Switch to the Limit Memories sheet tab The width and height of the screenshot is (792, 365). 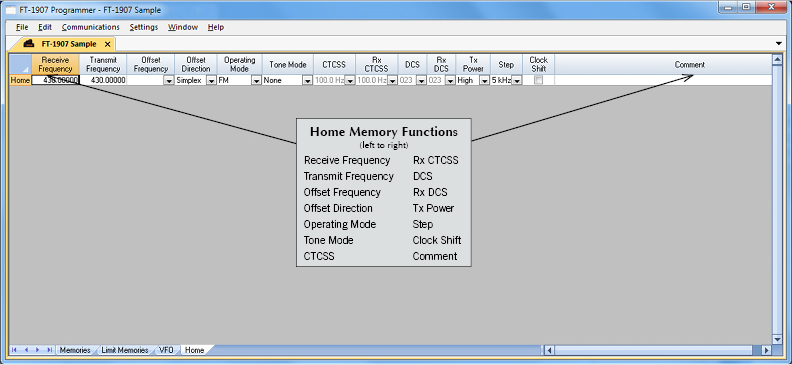(x=125, y=350)
